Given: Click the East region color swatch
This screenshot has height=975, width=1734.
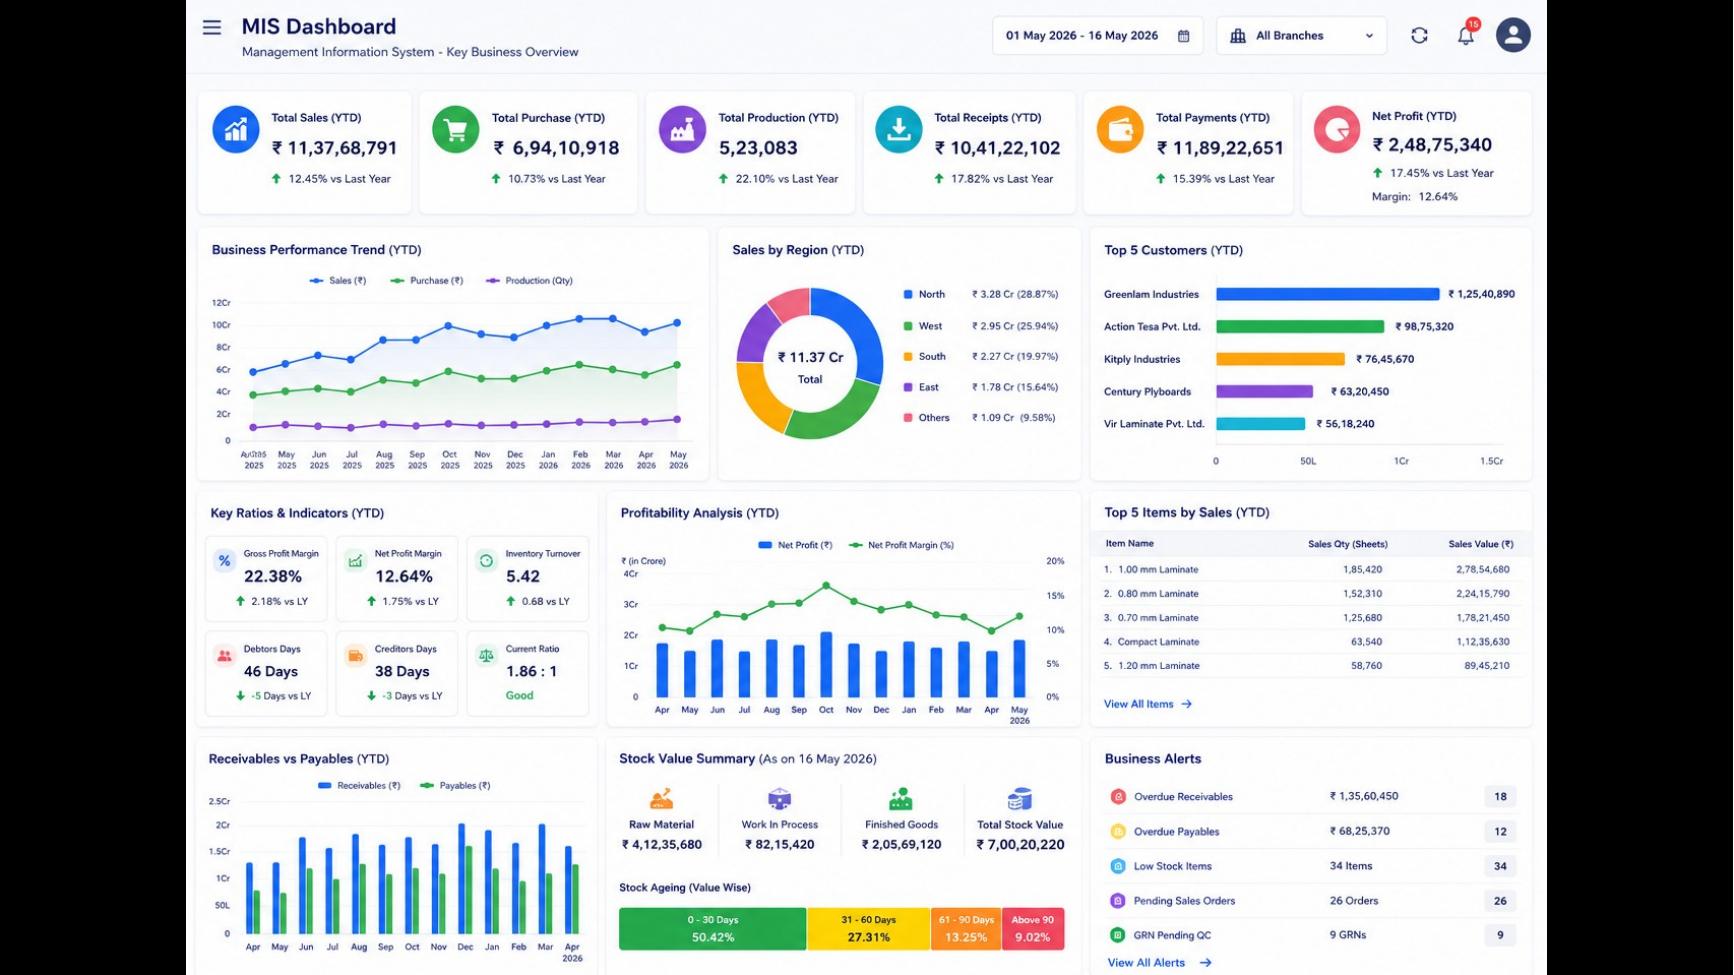Looking at the screenshot, I should click(908, 387).
